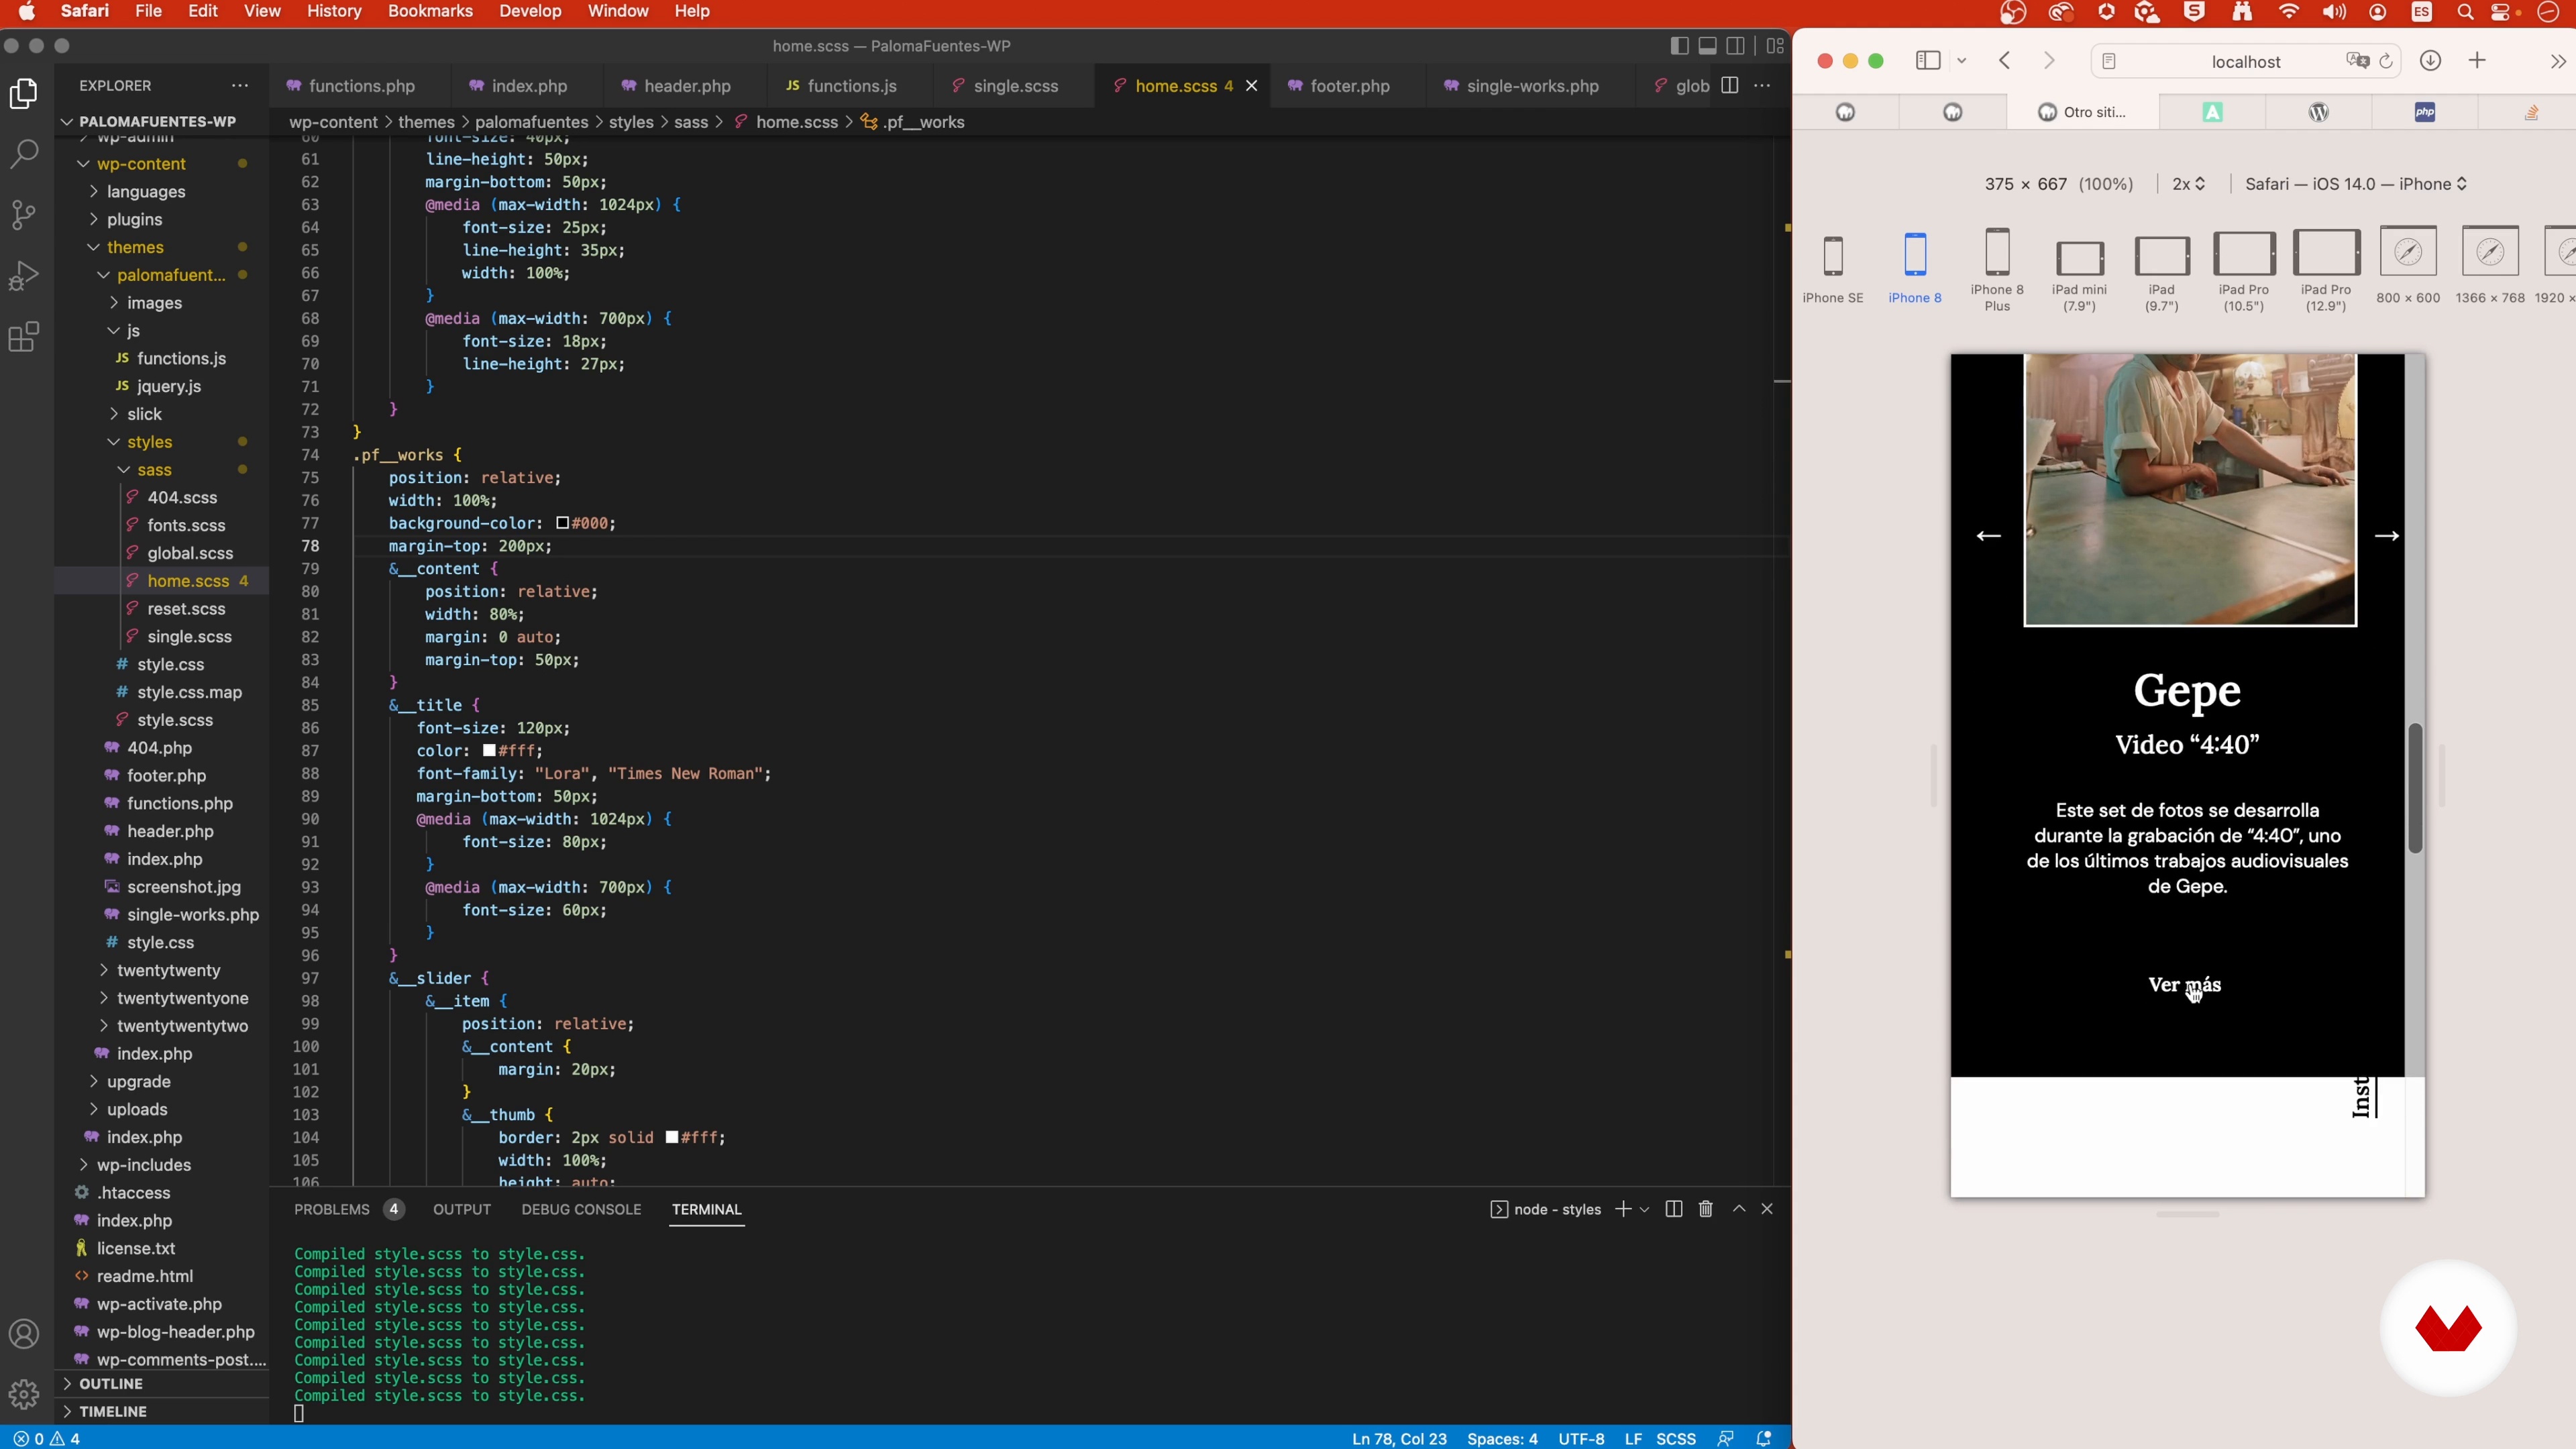Open the Bookmarks menu

click(430, 11)
